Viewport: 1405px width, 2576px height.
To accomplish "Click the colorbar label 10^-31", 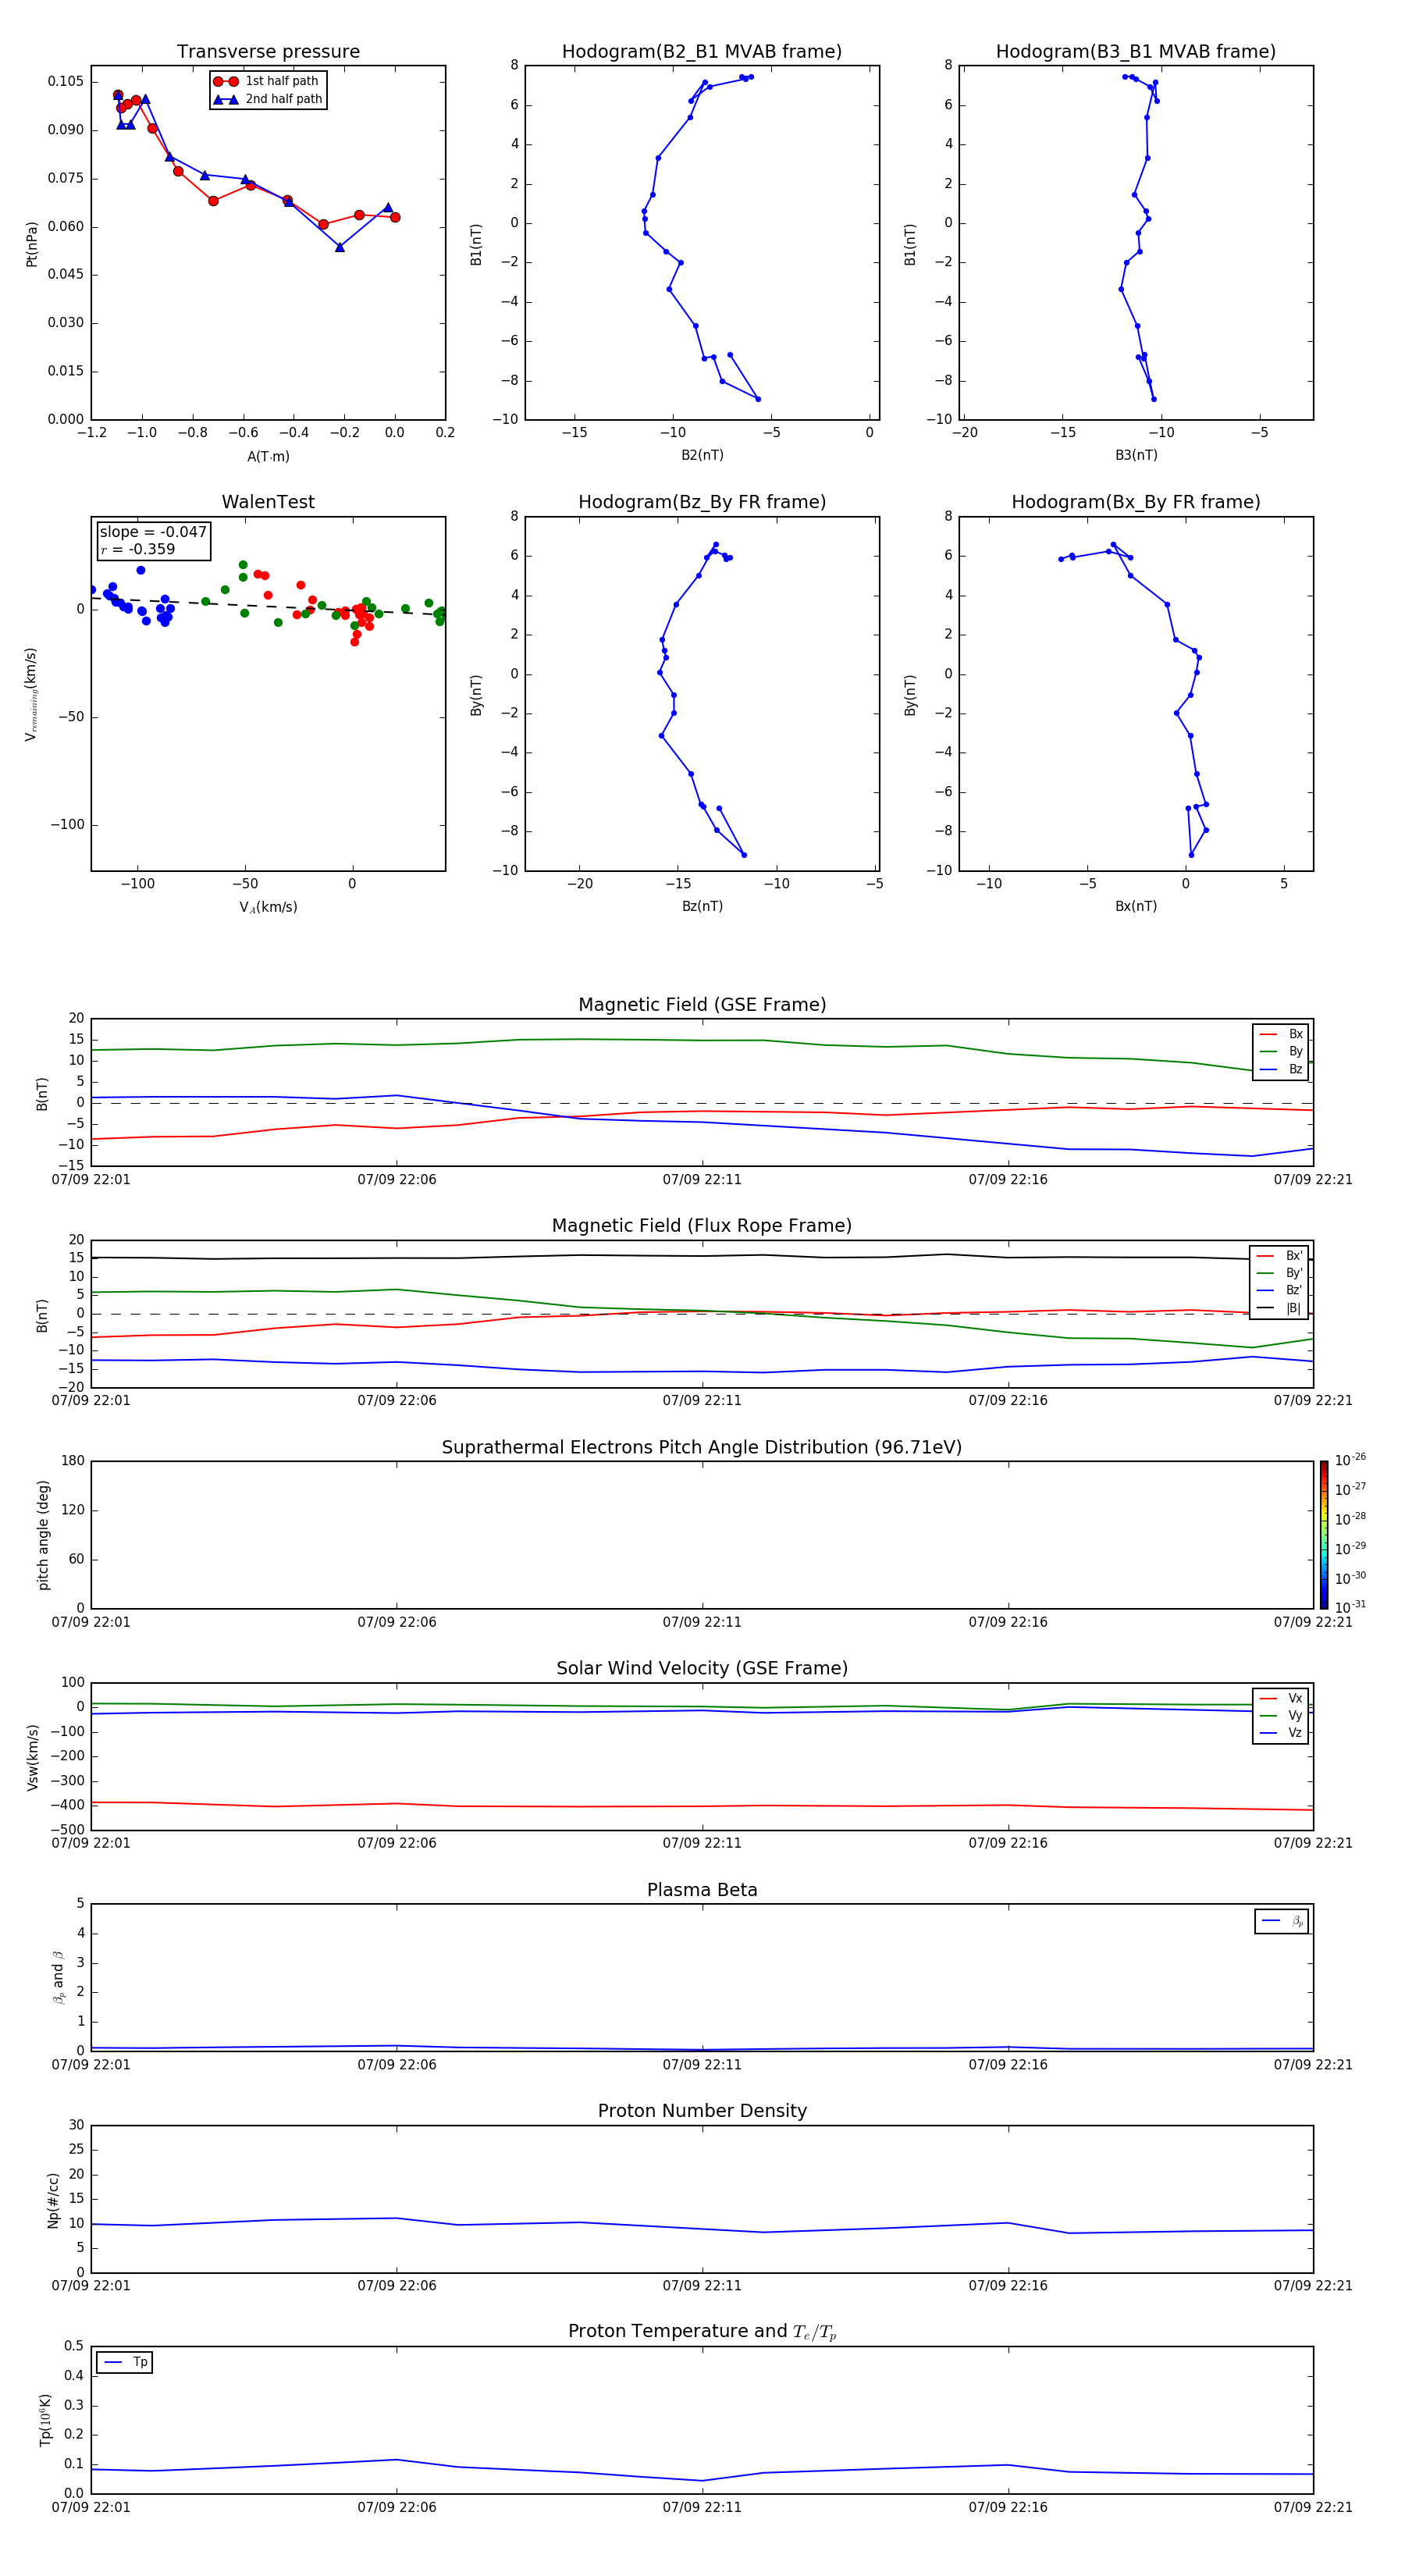I will (x=1350, y=1607).
